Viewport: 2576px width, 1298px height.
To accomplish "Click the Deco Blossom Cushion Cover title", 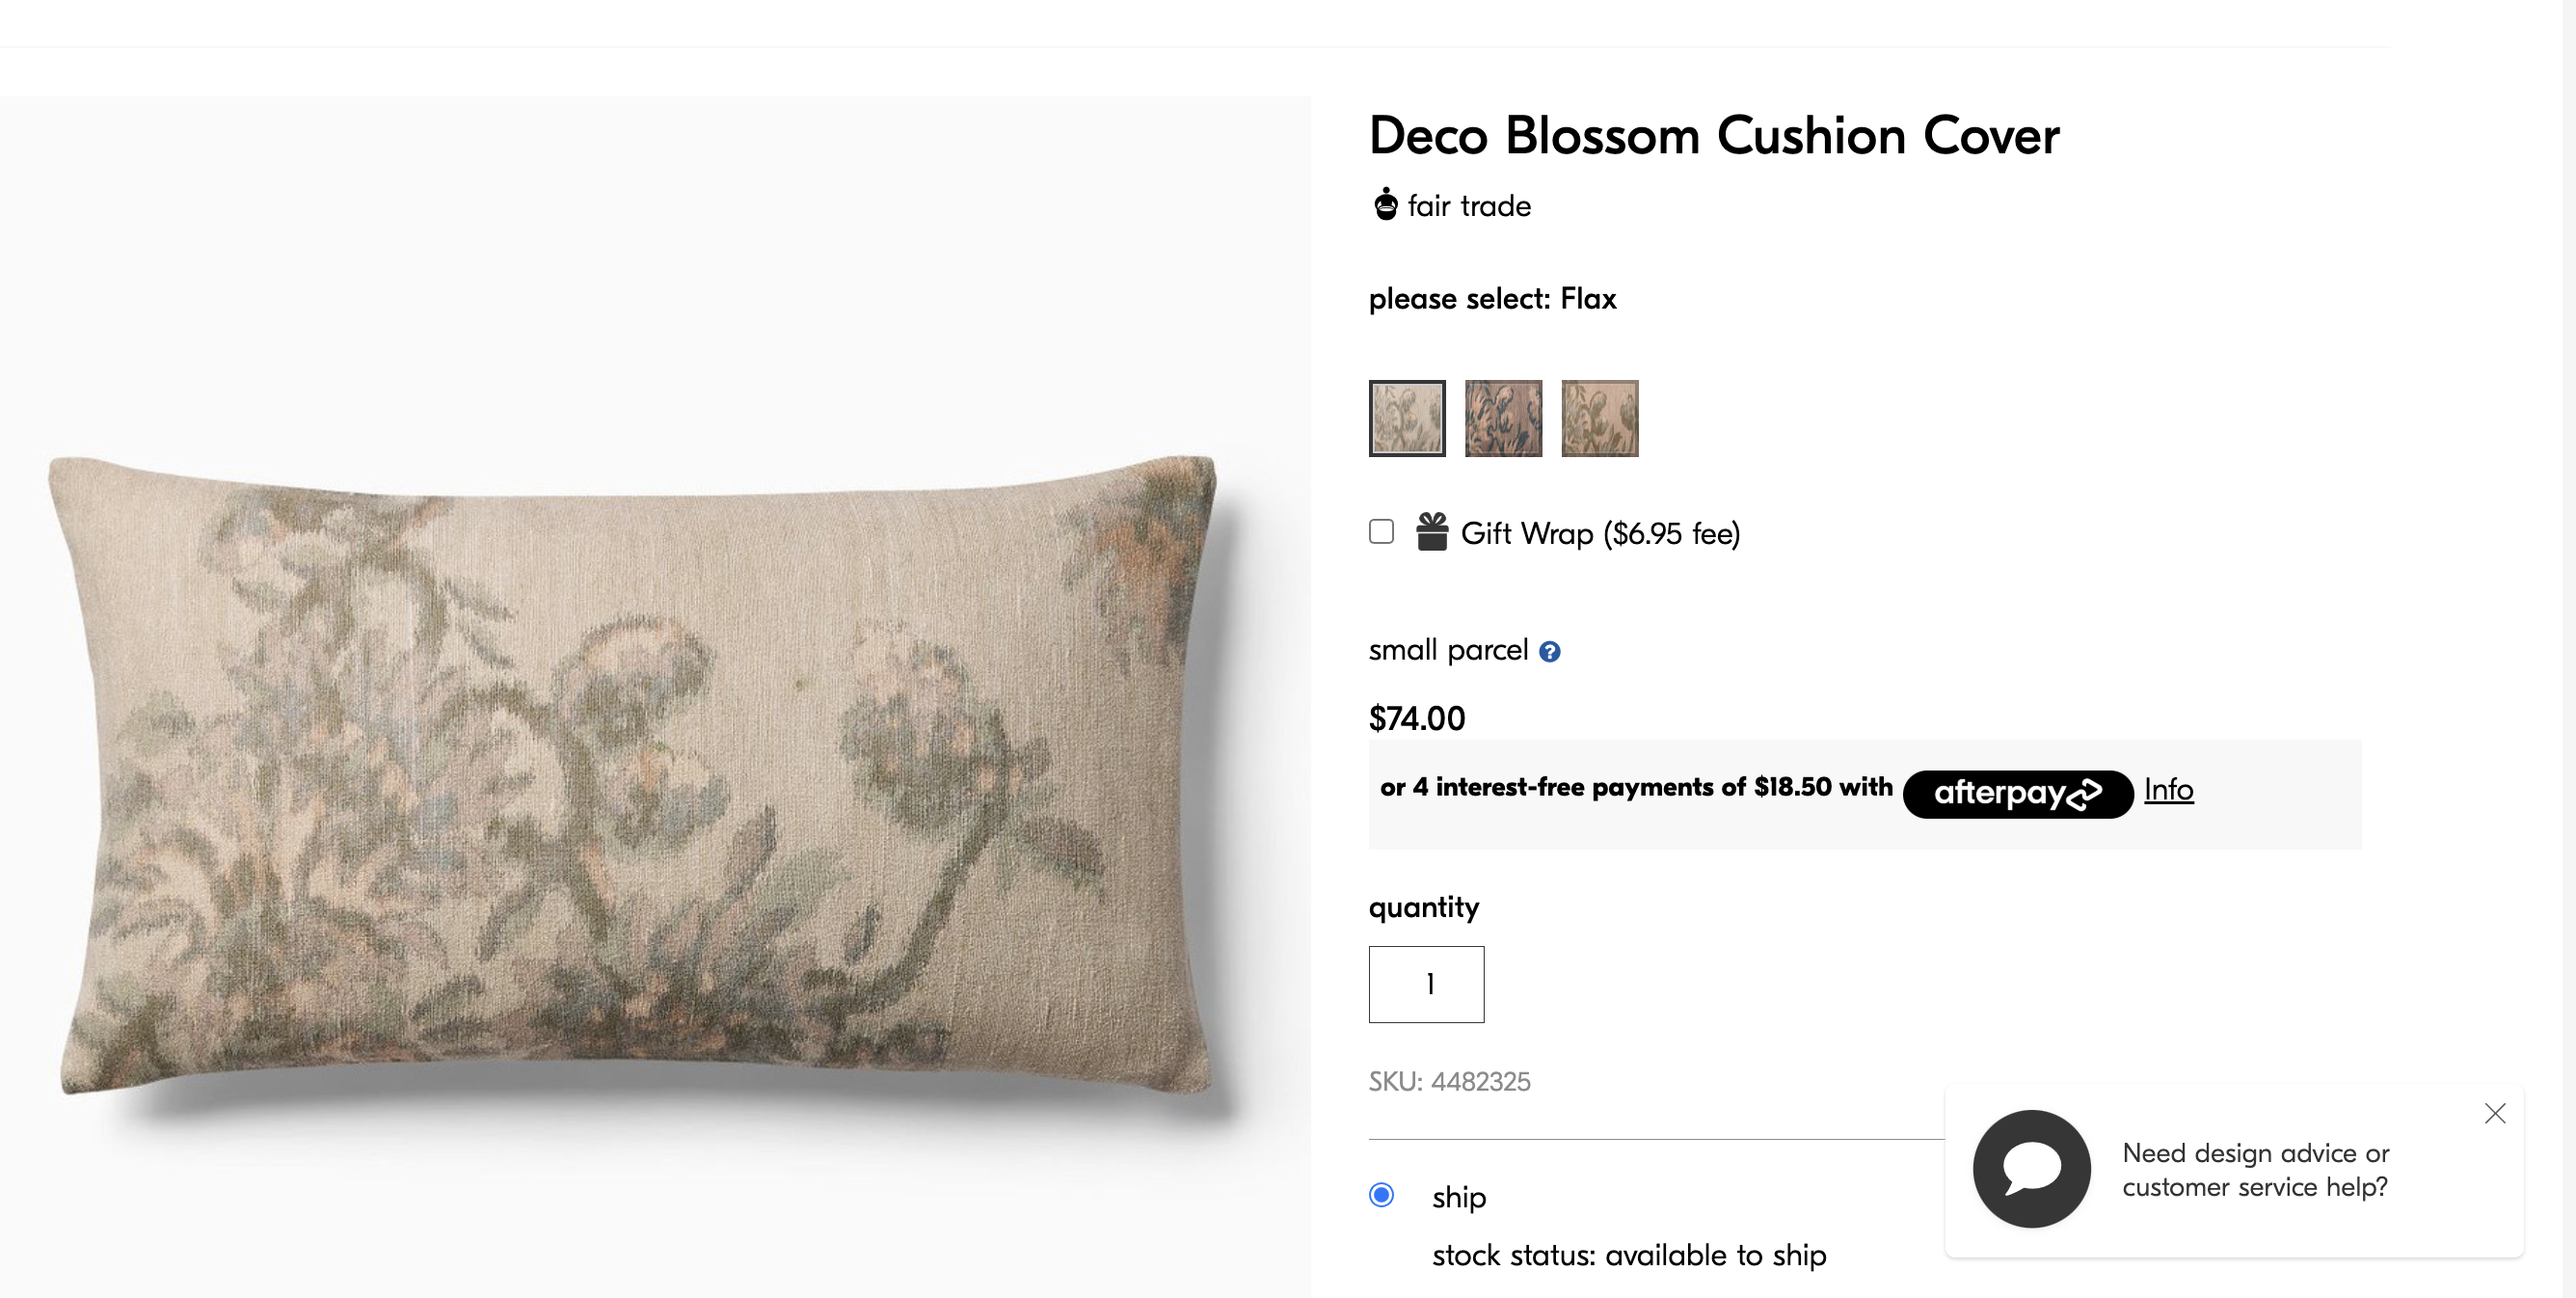I will [x=1714, y=136].
